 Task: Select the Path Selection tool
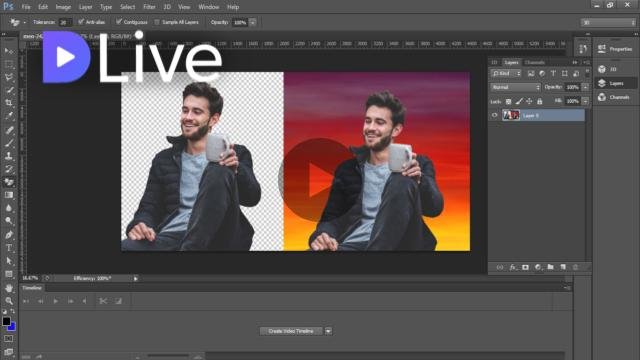[x=9, y=261]
